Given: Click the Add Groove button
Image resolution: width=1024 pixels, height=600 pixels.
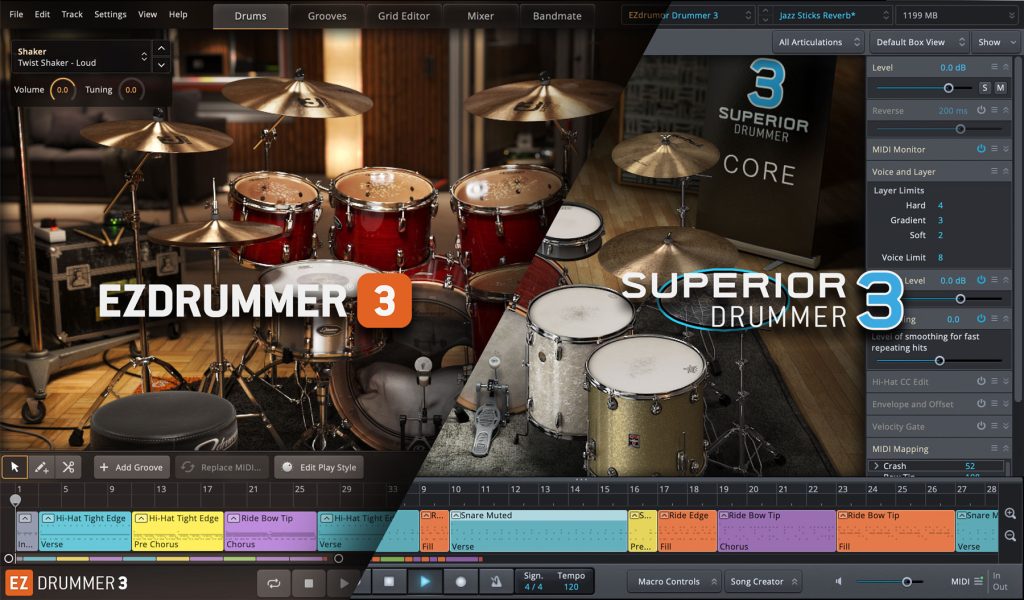Looking at the screenshot, I should [132, 467].
